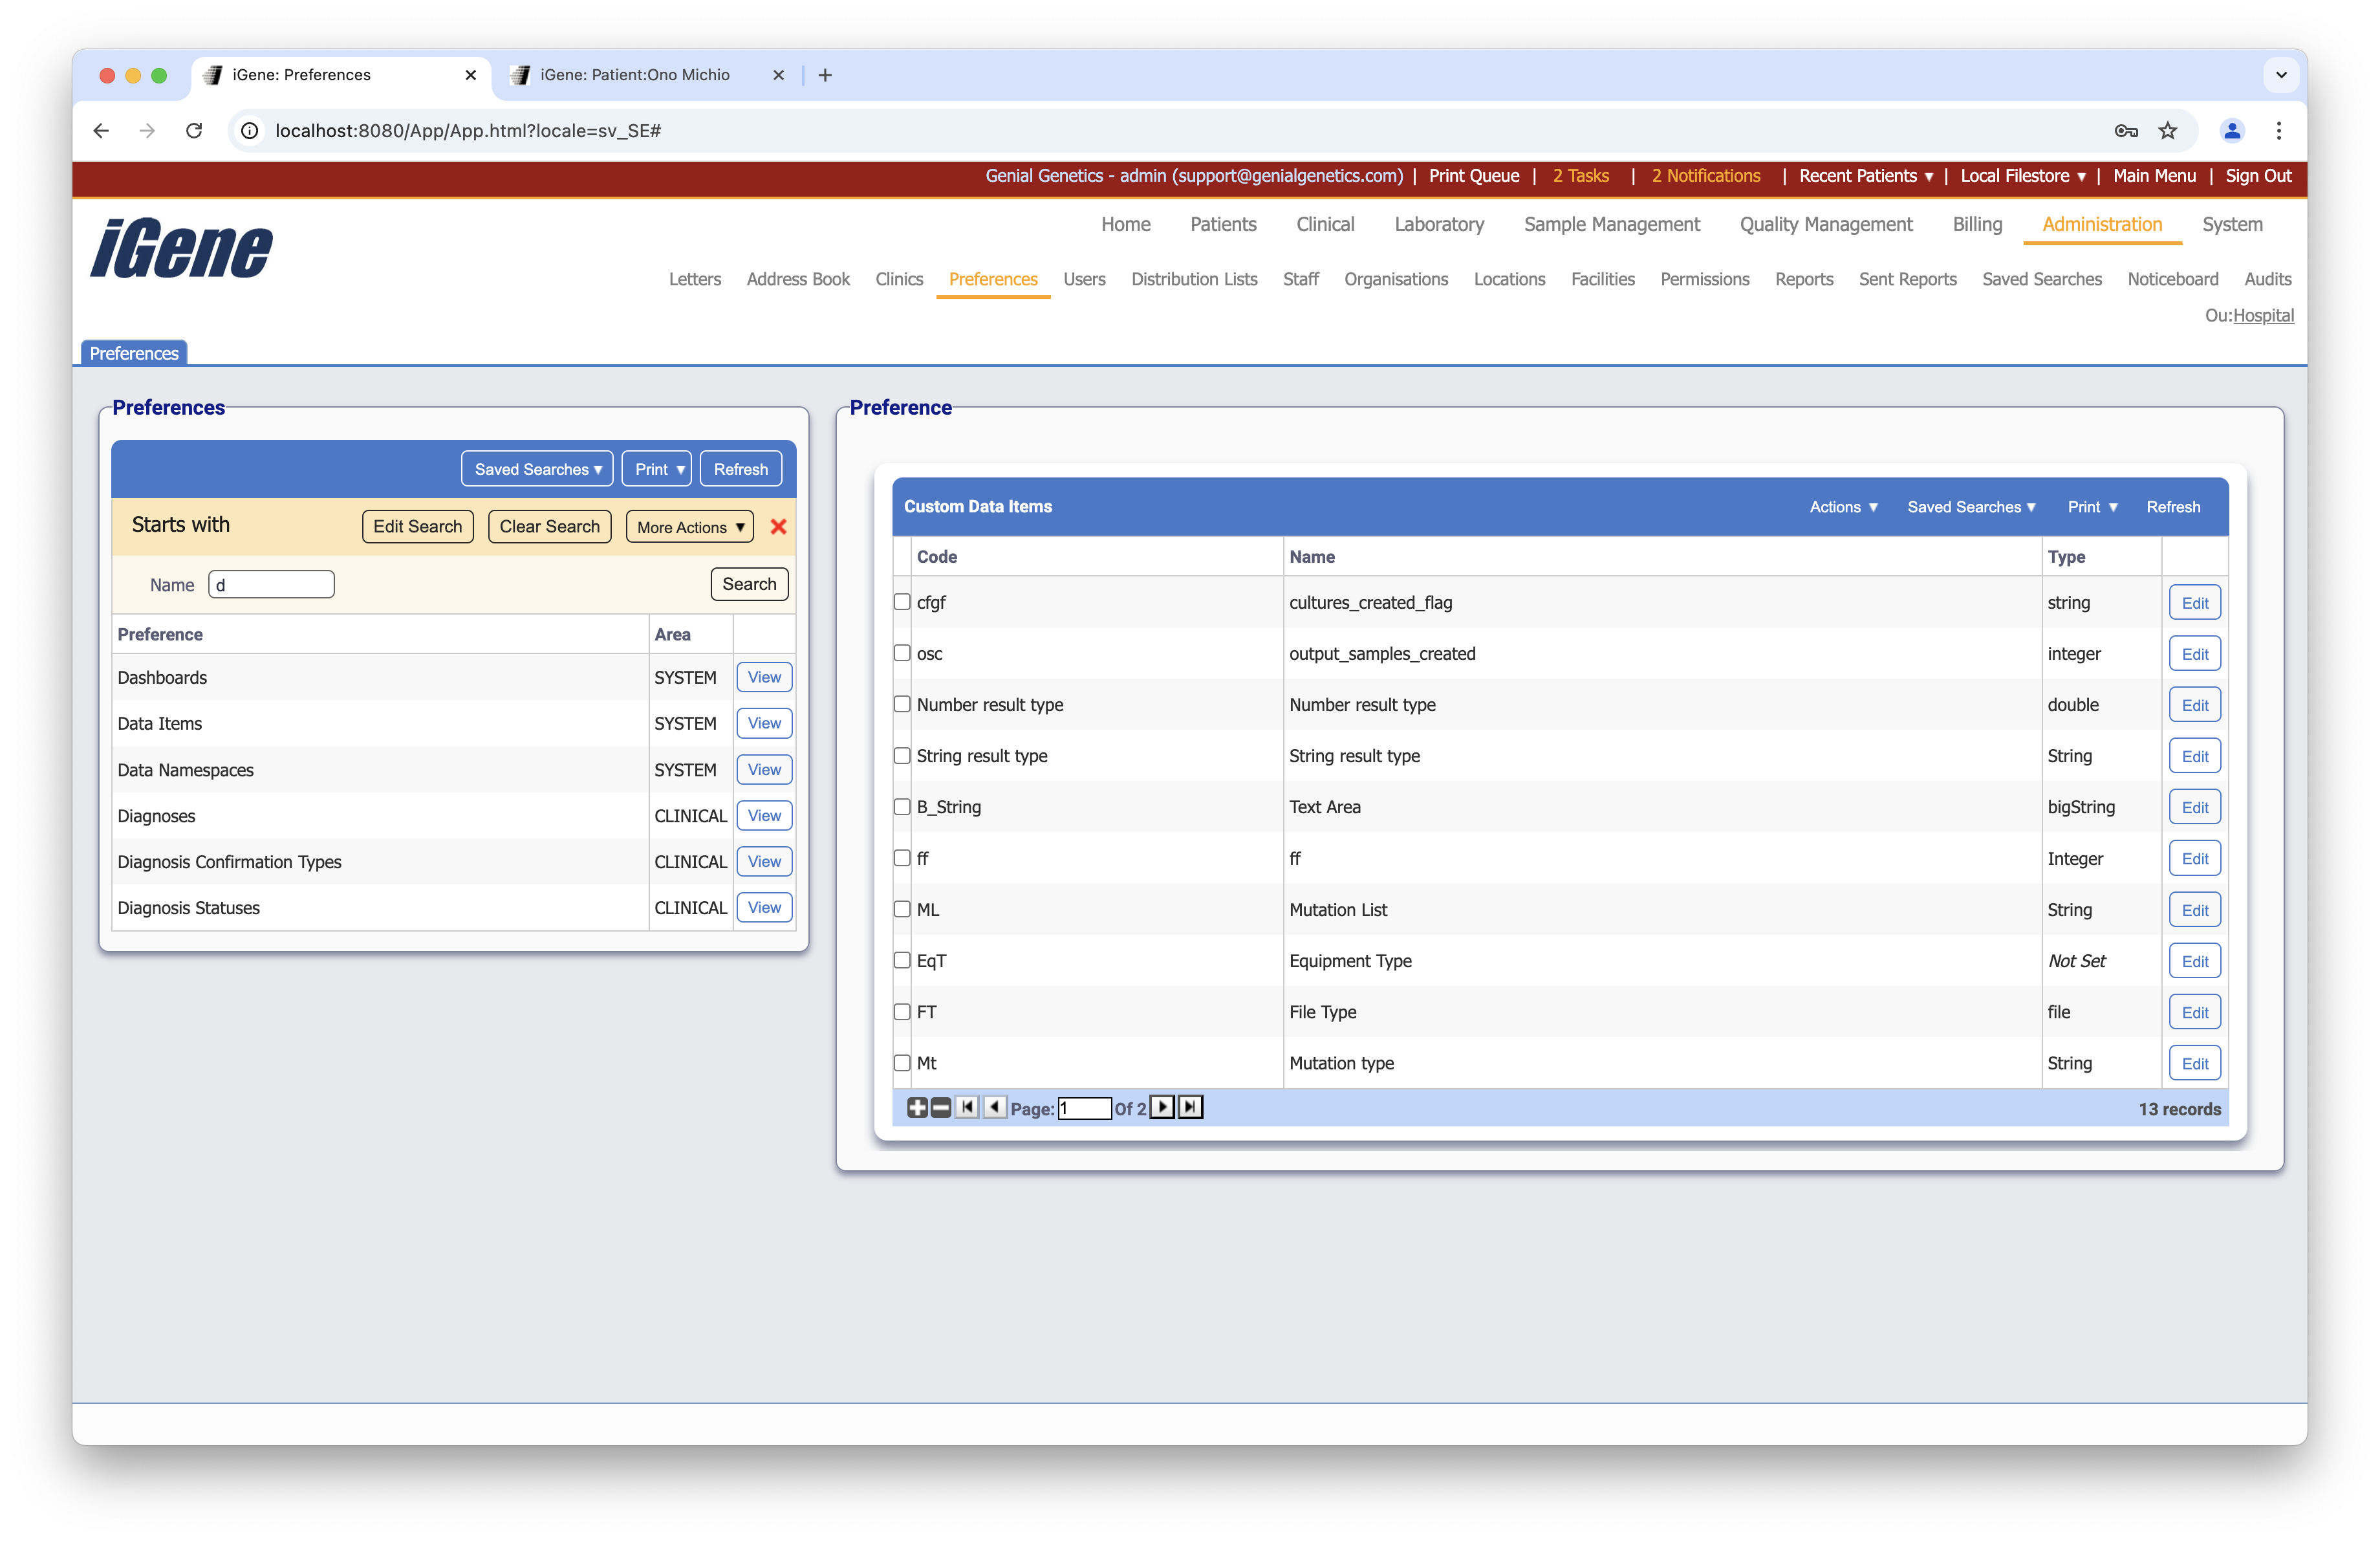Check the ML Mutation List row

pos(901,909)
